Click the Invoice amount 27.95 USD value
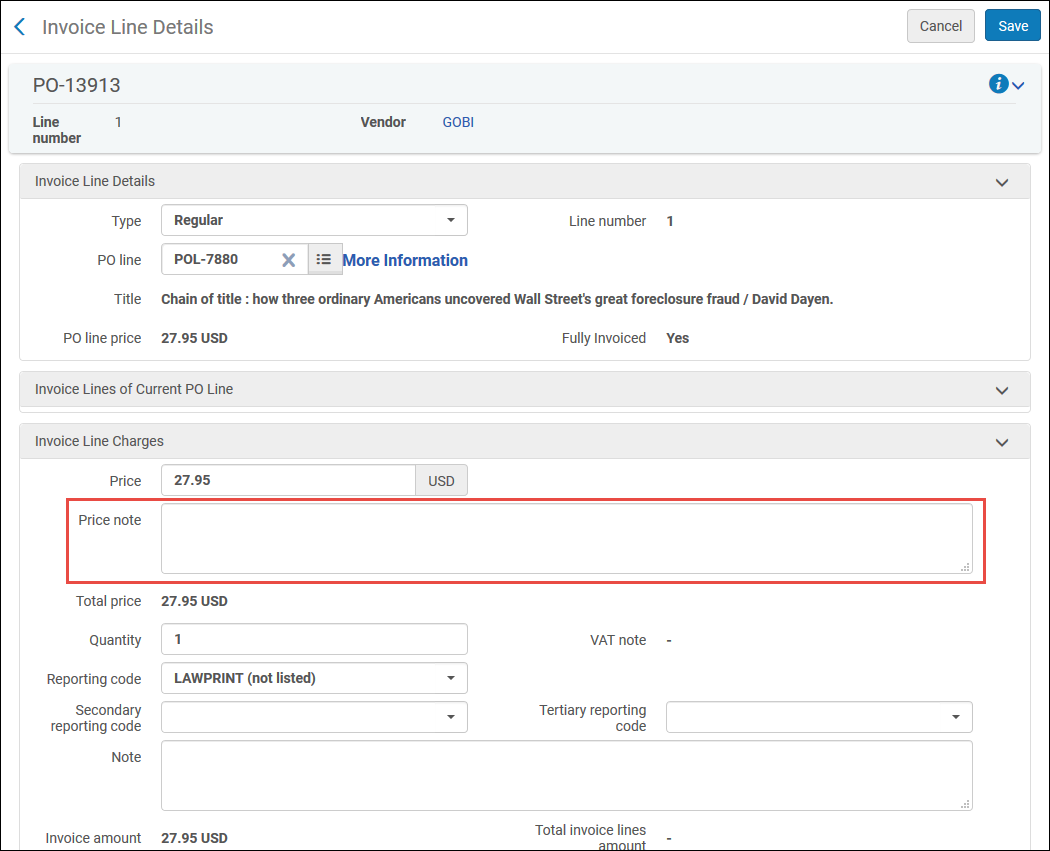This screenshot has width=1050, height=851. (x=194, y=838)
